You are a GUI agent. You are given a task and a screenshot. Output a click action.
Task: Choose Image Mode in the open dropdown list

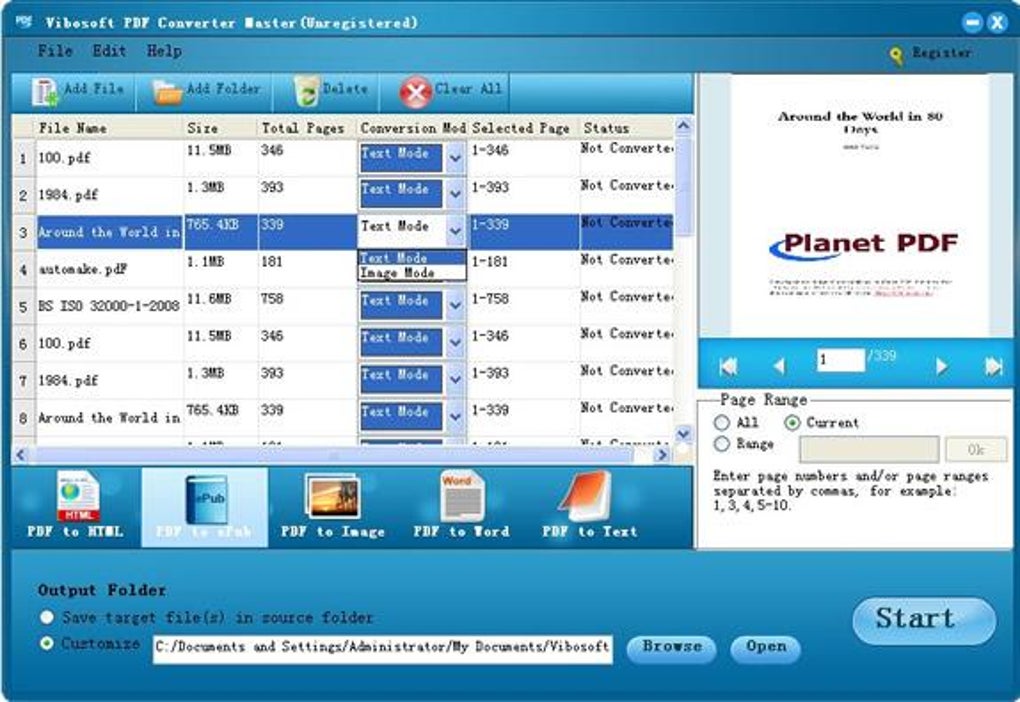412,273
